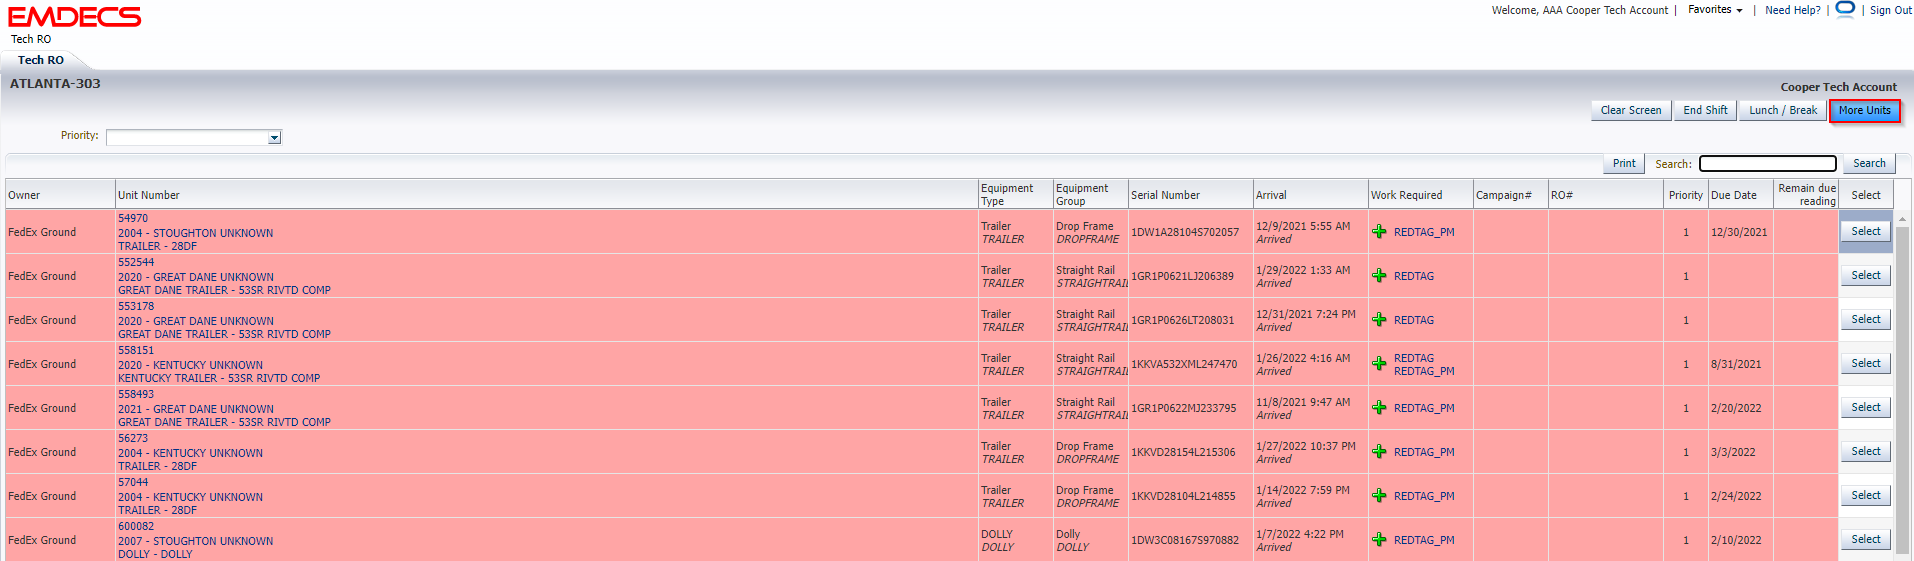Click the green plus icon for unit 558493
The height and width of the screenshot is (561, 1914).
click(1379, 408)
